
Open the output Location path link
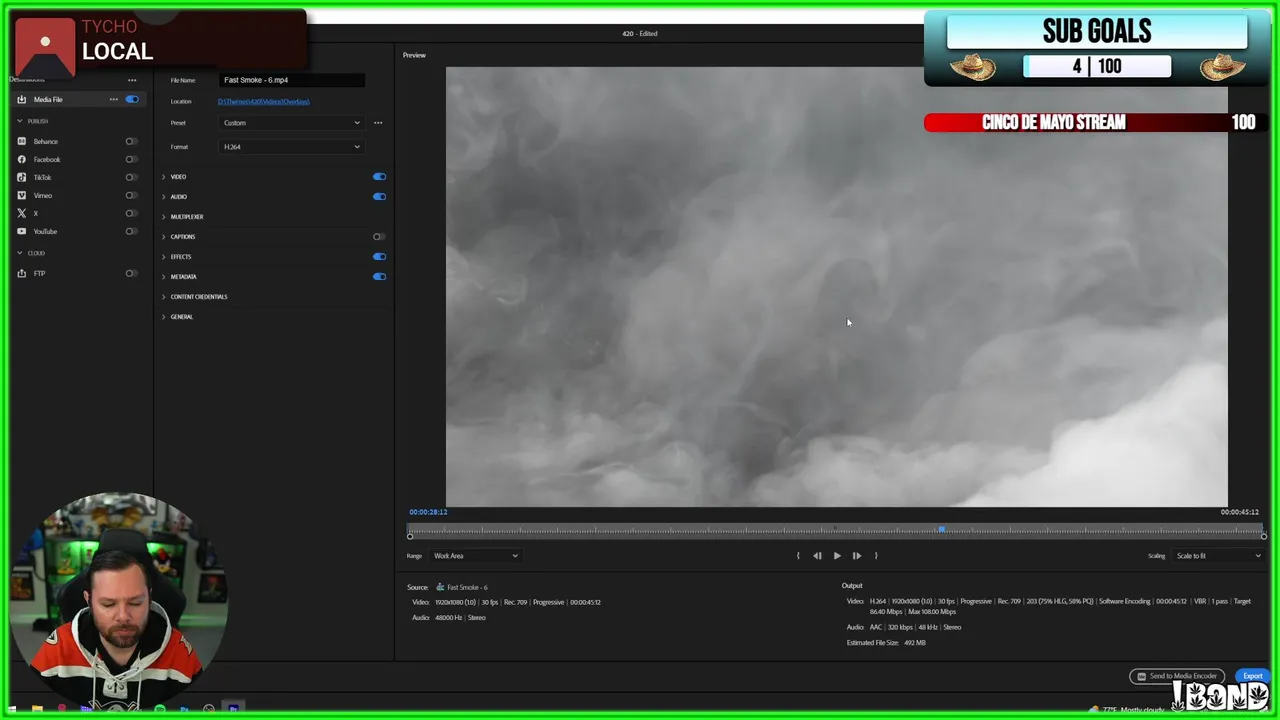pyautogui.click(x=263, y=102)
